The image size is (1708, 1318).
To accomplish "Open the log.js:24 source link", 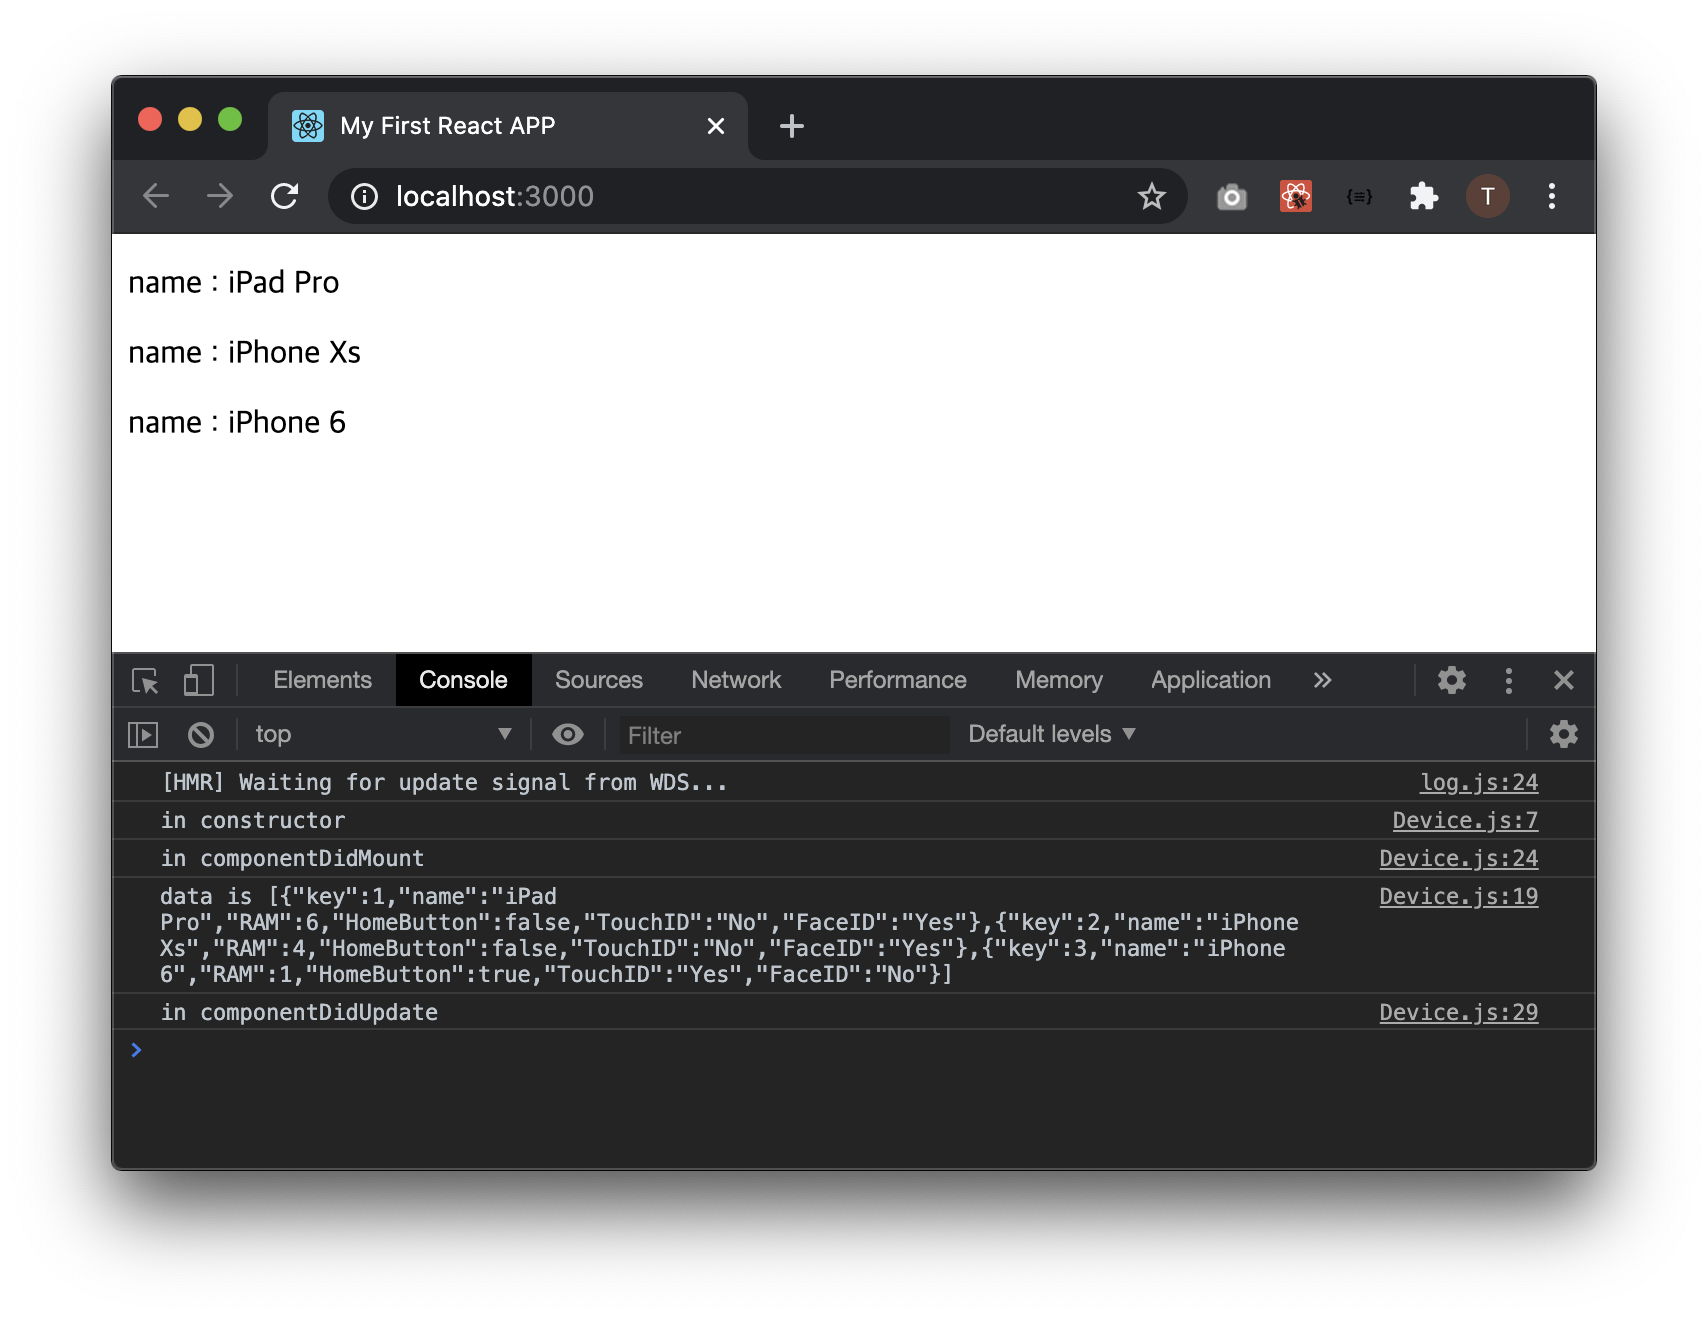I will (1479, 783).
